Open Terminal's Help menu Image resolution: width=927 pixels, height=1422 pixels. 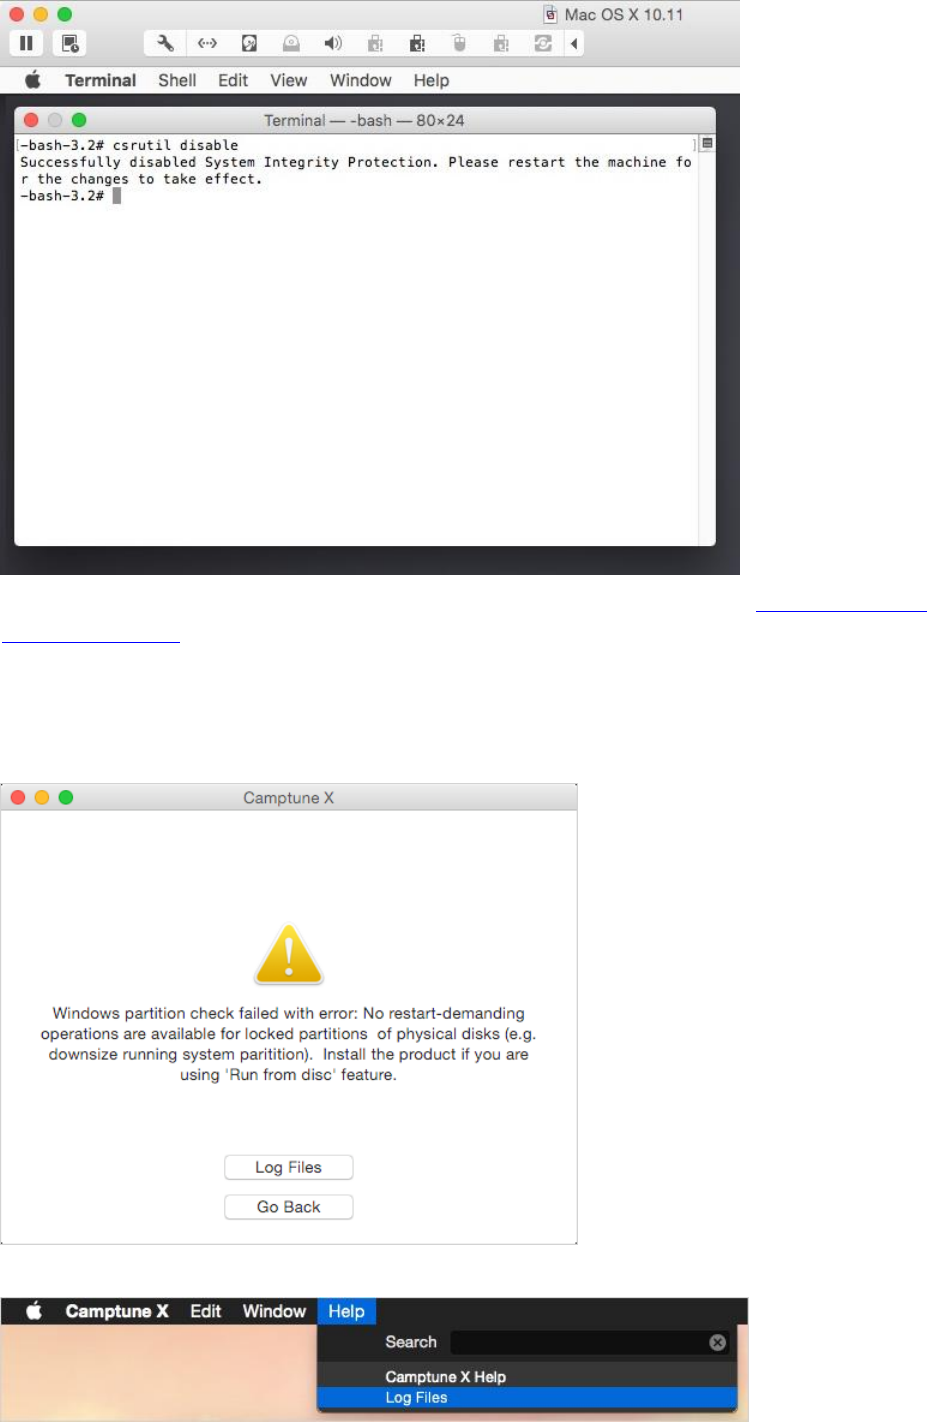pos(431,80)
